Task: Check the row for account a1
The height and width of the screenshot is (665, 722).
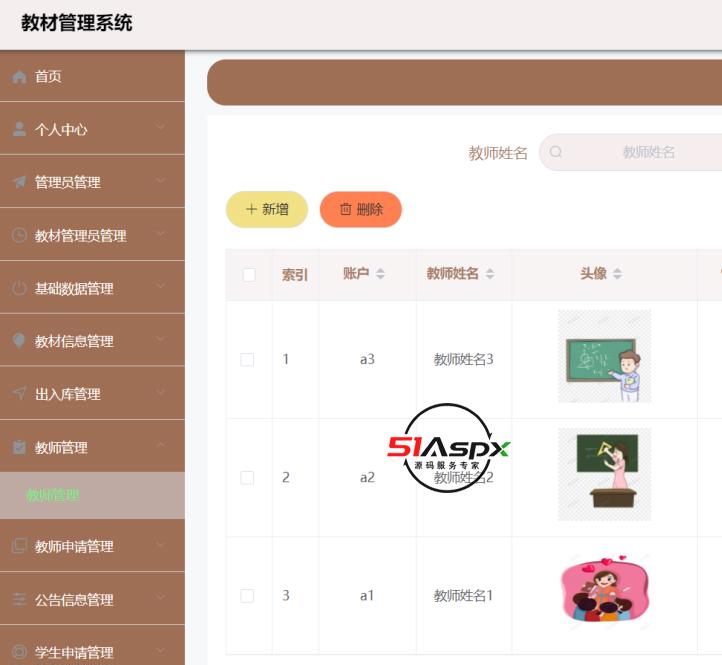Action: [x=247, y=596]
